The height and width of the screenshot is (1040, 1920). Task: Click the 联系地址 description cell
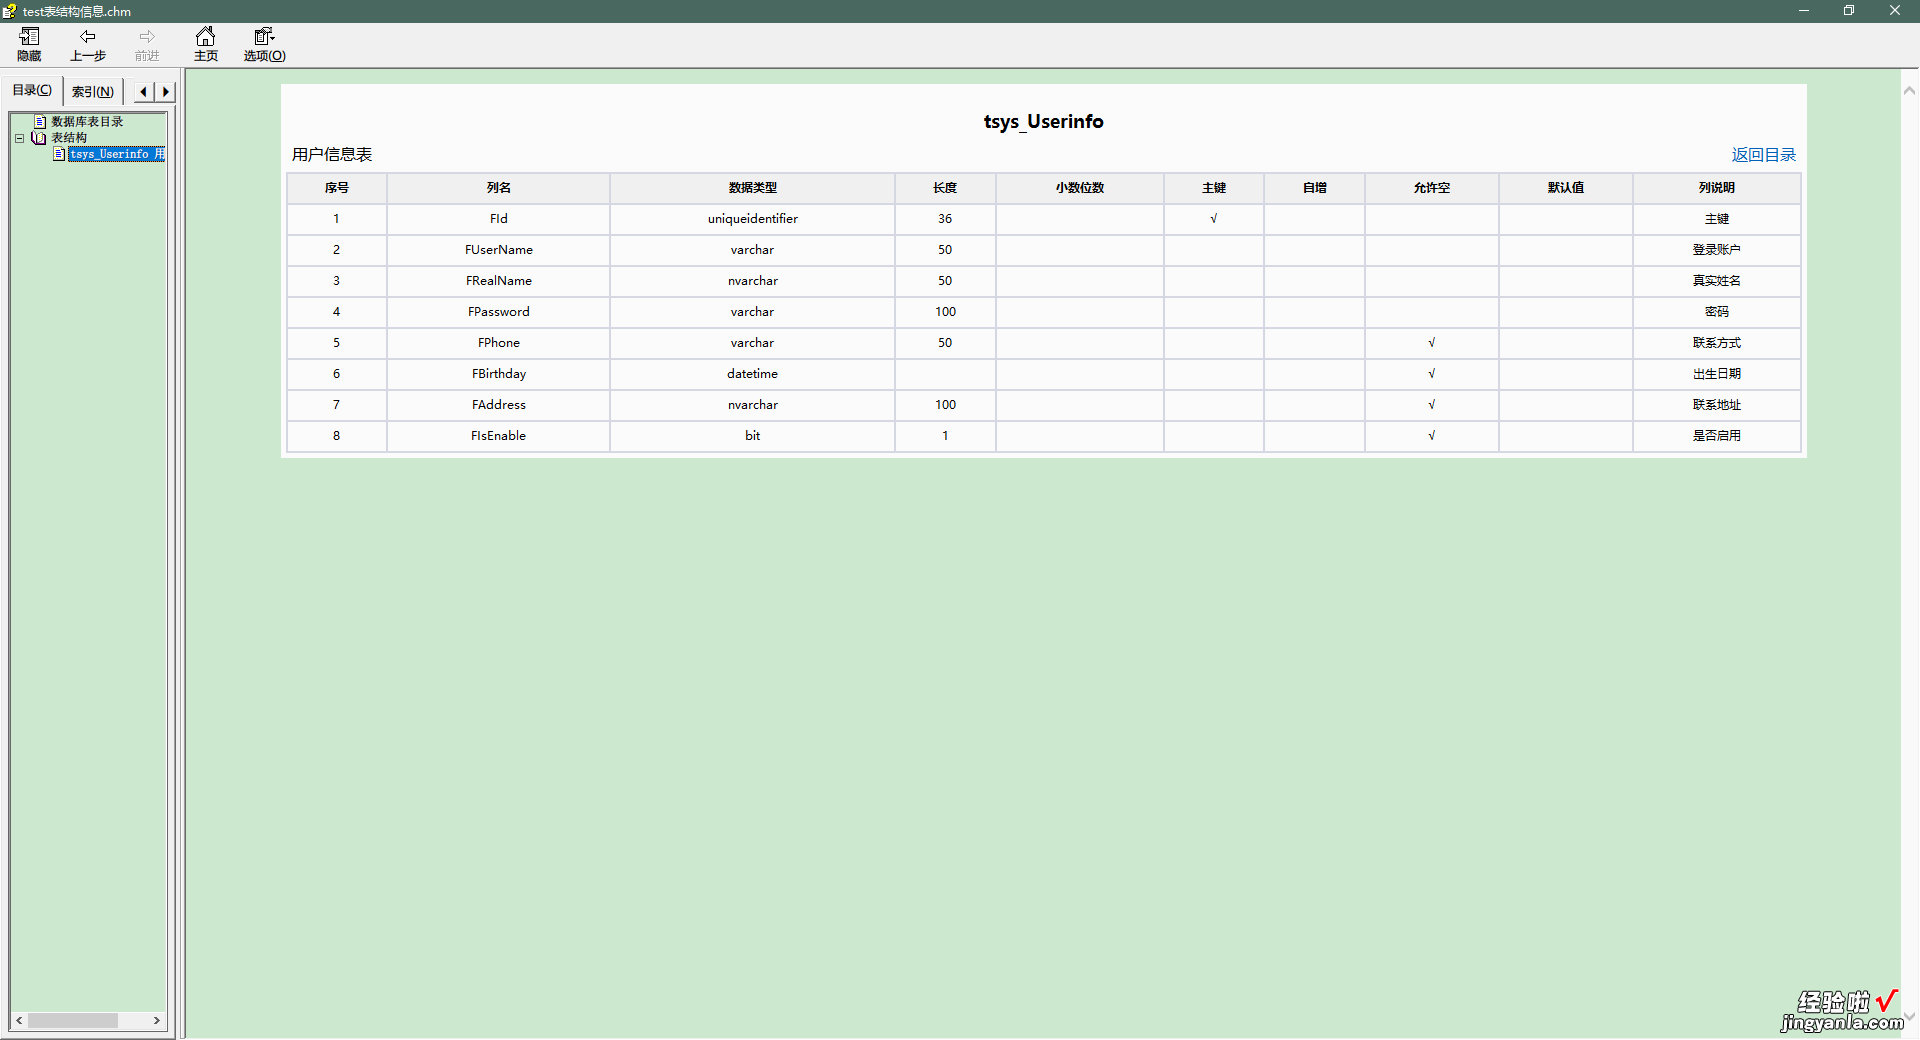(1717, 405)
